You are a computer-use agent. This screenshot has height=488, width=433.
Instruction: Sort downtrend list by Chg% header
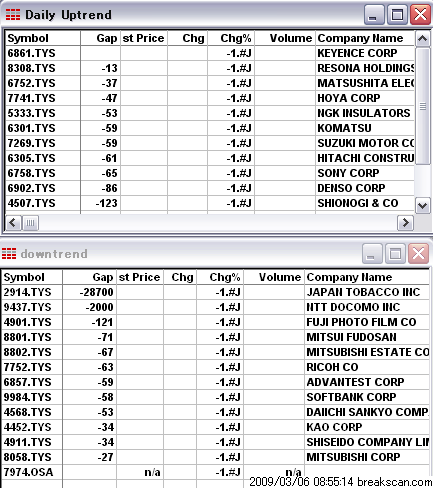click(x=220, y=277)
